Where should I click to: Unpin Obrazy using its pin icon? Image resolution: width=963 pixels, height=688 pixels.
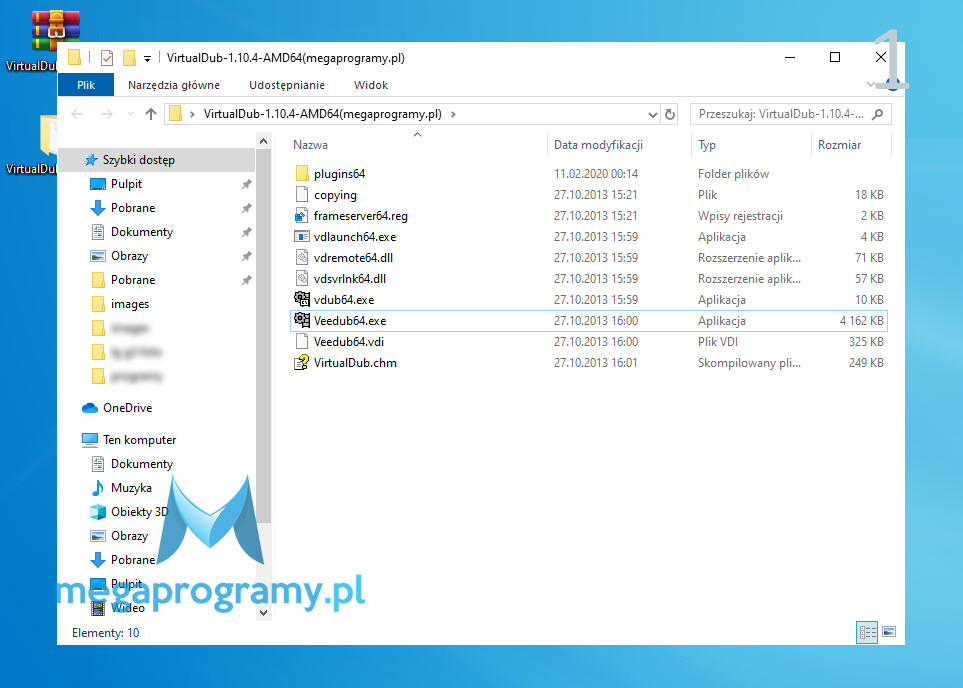246,256
